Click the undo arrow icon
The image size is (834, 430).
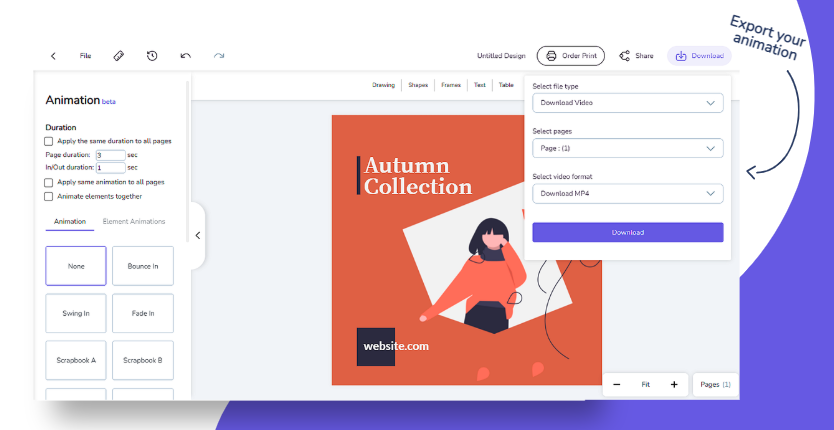click(x=186, y=56)
